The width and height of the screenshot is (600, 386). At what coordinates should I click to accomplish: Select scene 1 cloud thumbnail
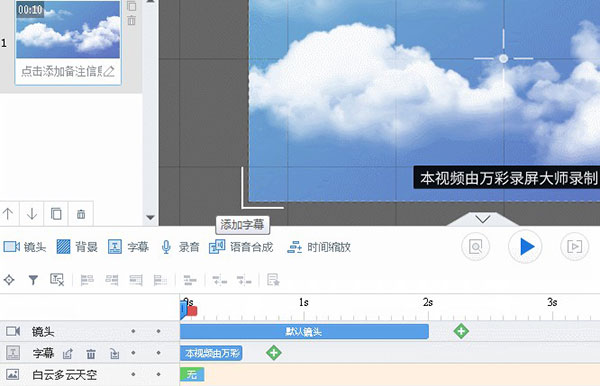tap(68, 29)
